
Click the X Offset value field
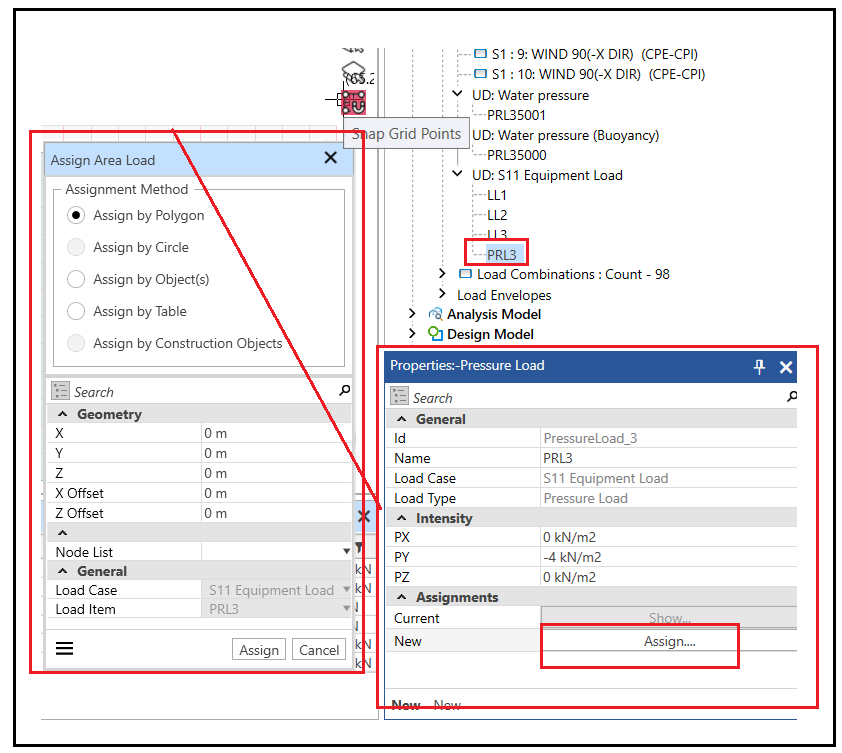(x=276, y=493)
